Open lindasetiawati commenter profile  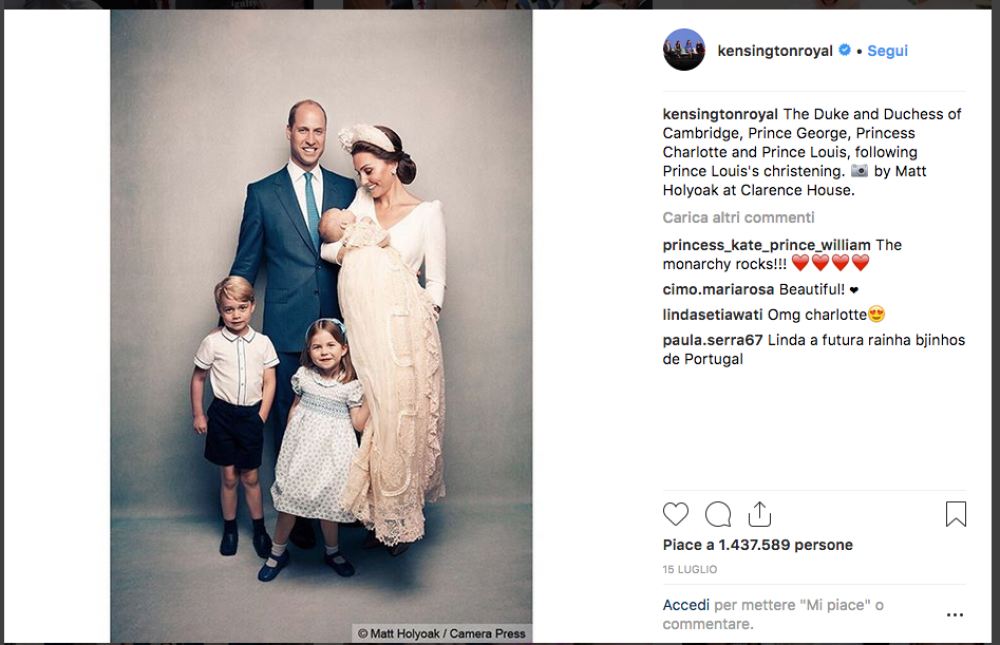pos(712,315)
